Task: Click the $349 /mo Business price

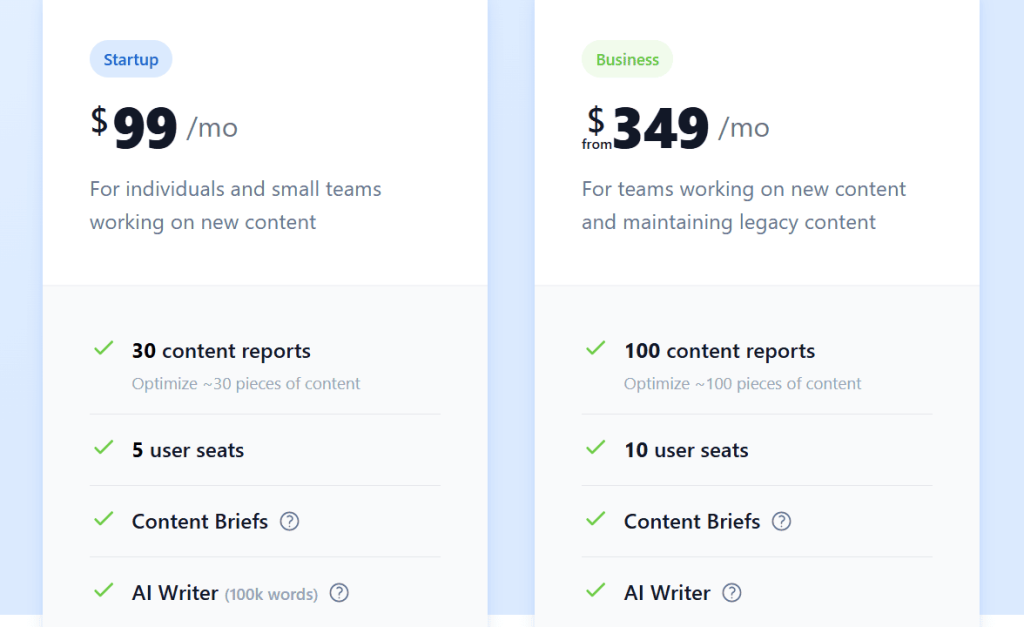Action: pos(676,128)
